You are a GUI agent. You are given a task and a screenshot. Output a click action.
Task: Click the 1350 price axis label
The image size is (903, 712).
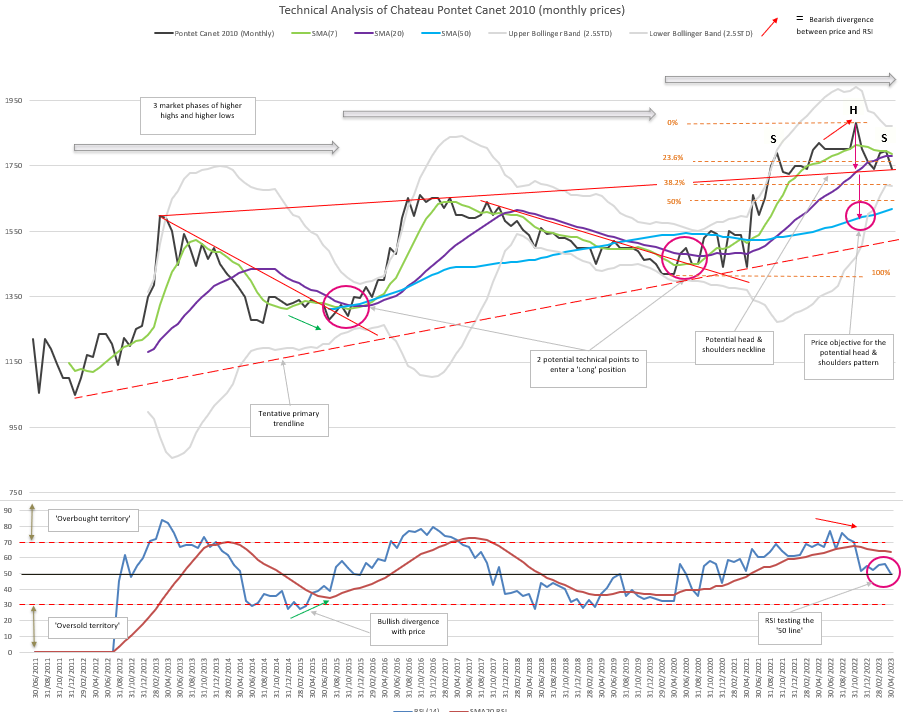14,297
